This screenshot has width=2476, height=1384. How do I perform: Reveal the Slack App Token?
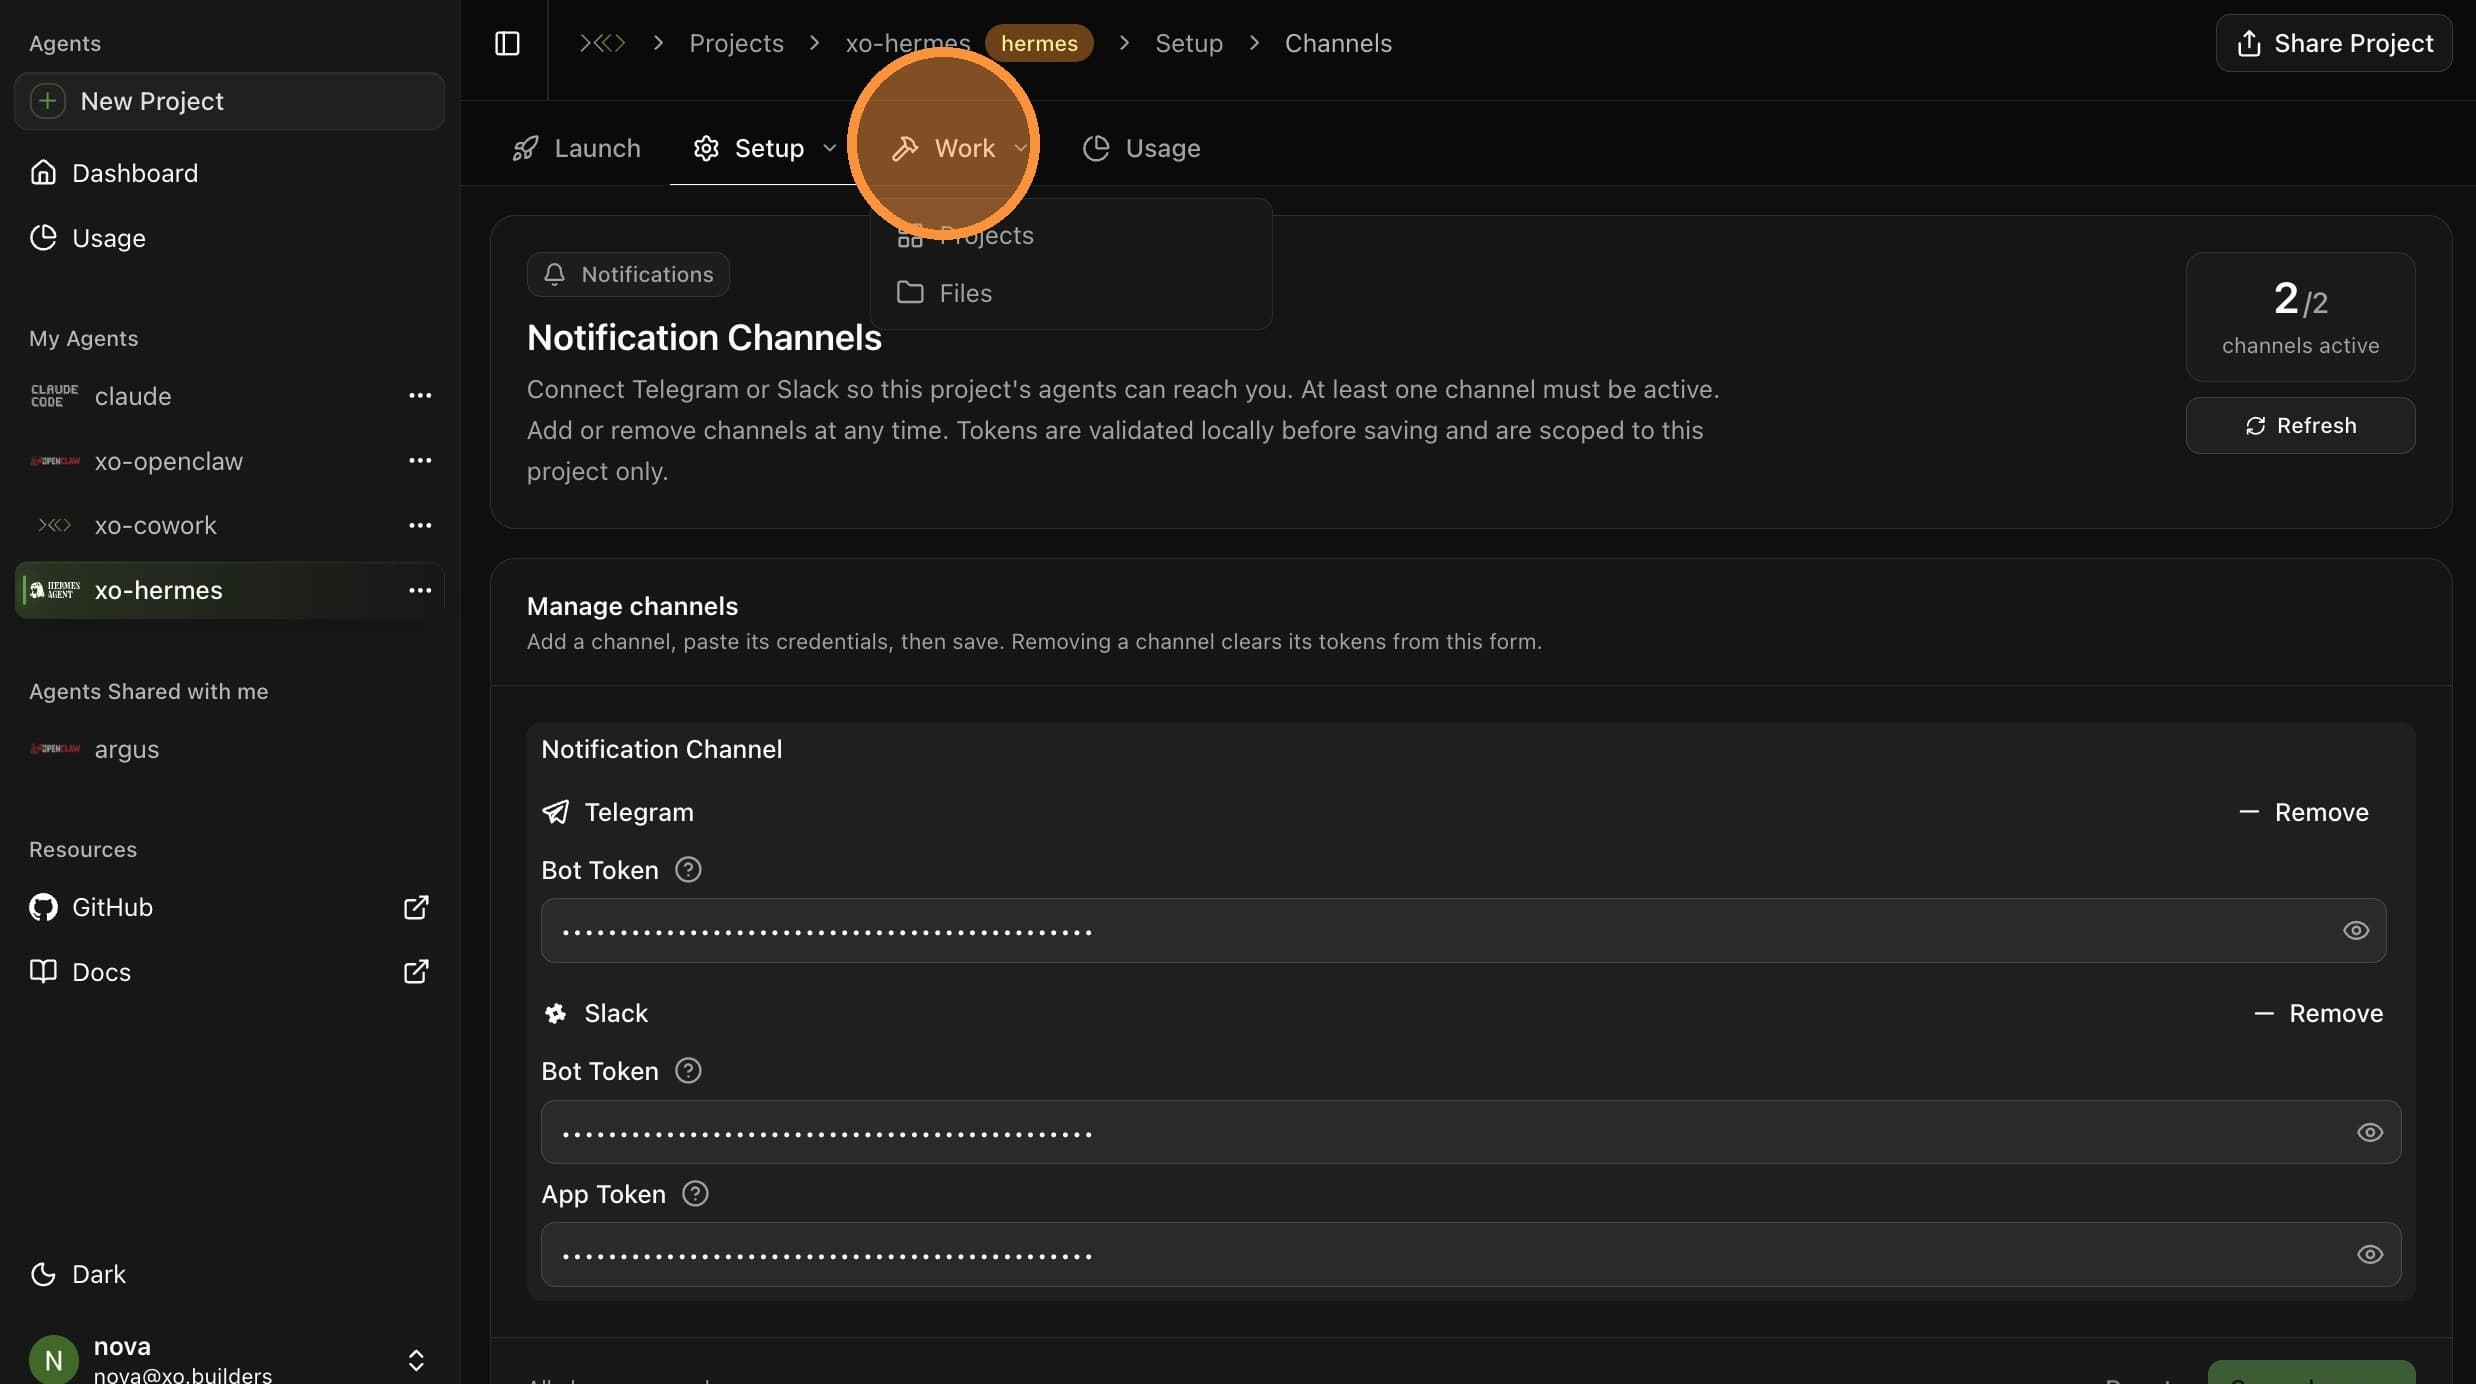tap(2370, 1255)
